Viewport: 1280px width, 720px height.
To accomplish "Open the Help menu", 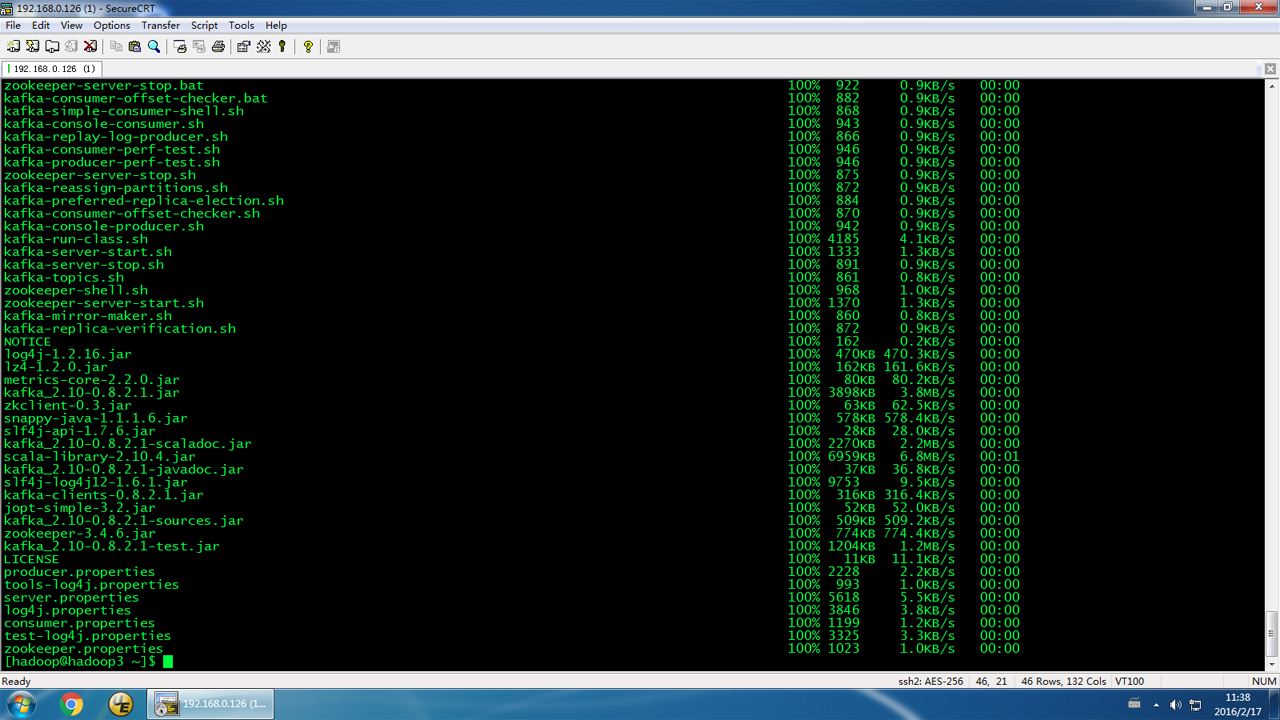I will pos(277,25).
